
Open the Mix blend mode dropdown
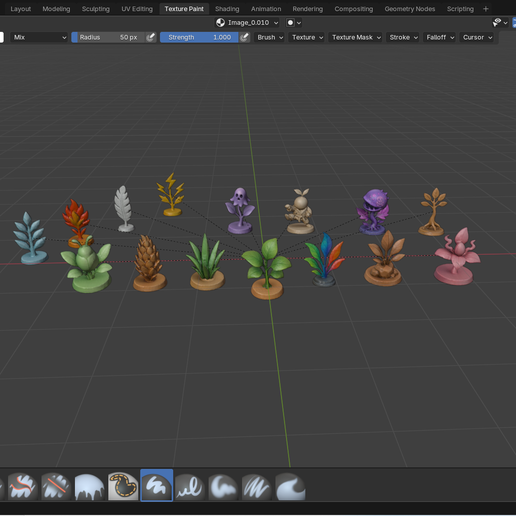[x=39, y=37]
